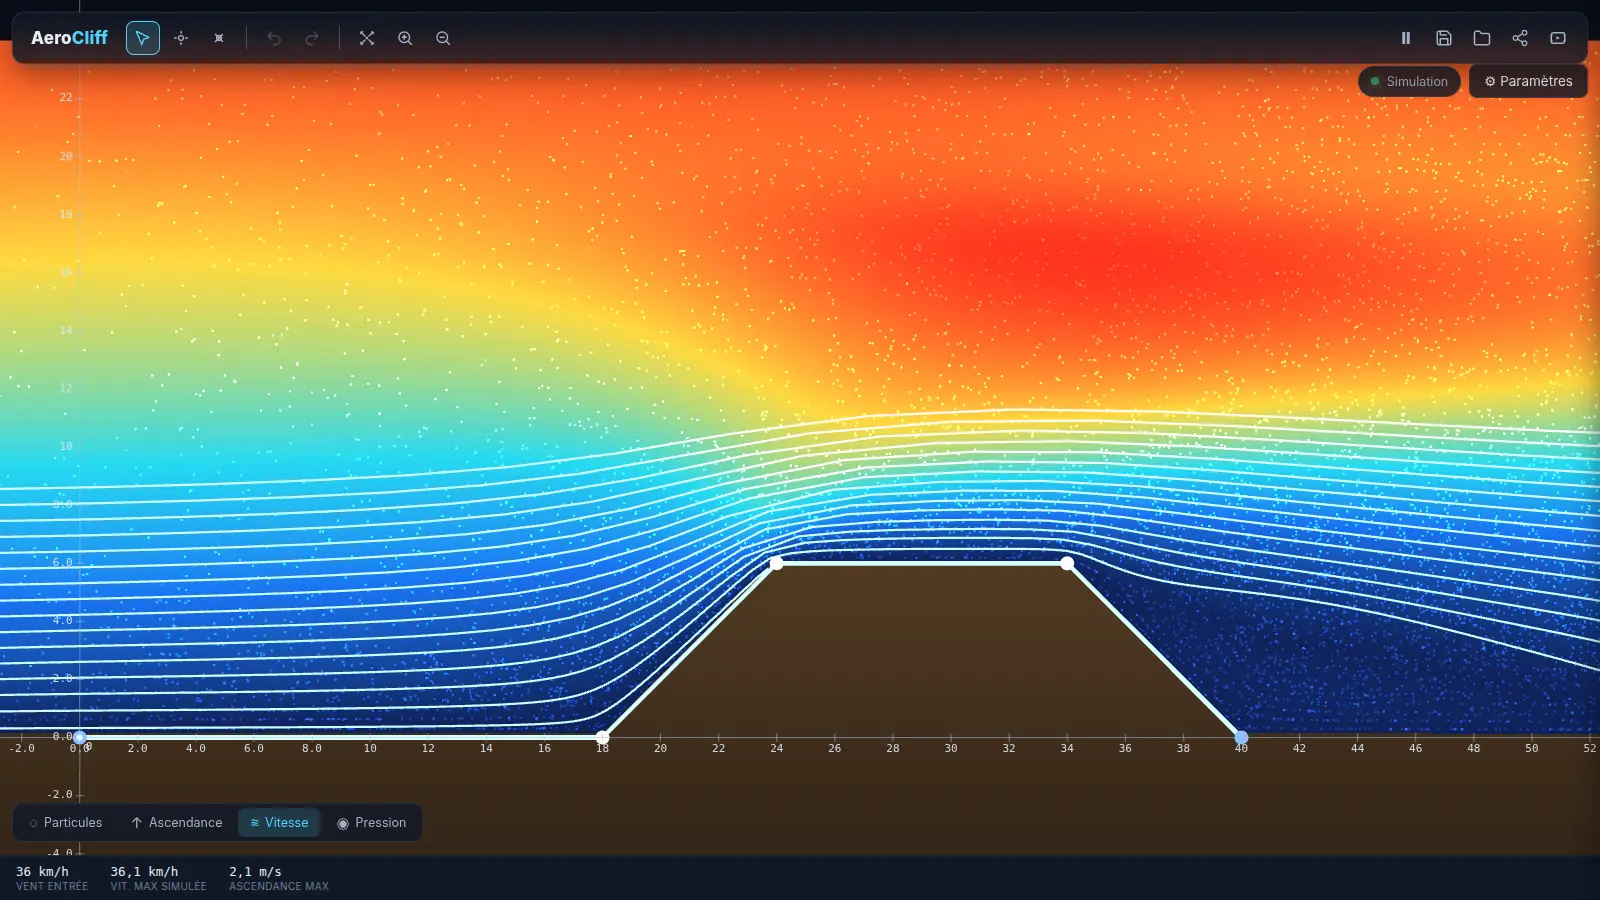Zoom in with the magnifier plus icon
The height and width of the screenshot is (900, 1600).
click(405, 38)
